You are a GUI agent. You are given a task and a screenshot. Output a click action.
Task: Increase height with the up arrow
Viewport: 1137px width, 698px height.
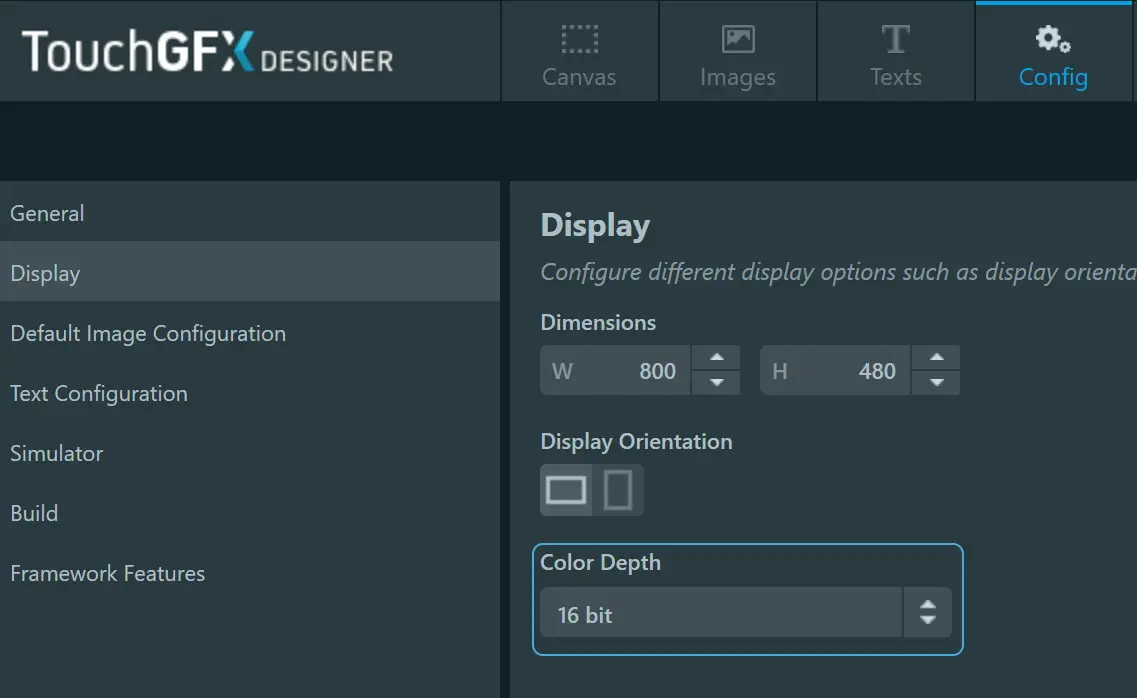click(936, 357)
